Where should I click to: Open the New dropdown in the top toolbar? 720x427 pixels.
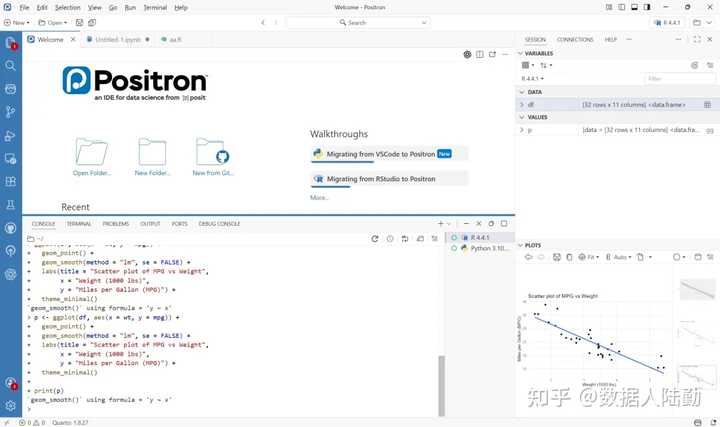click(17, 22)
